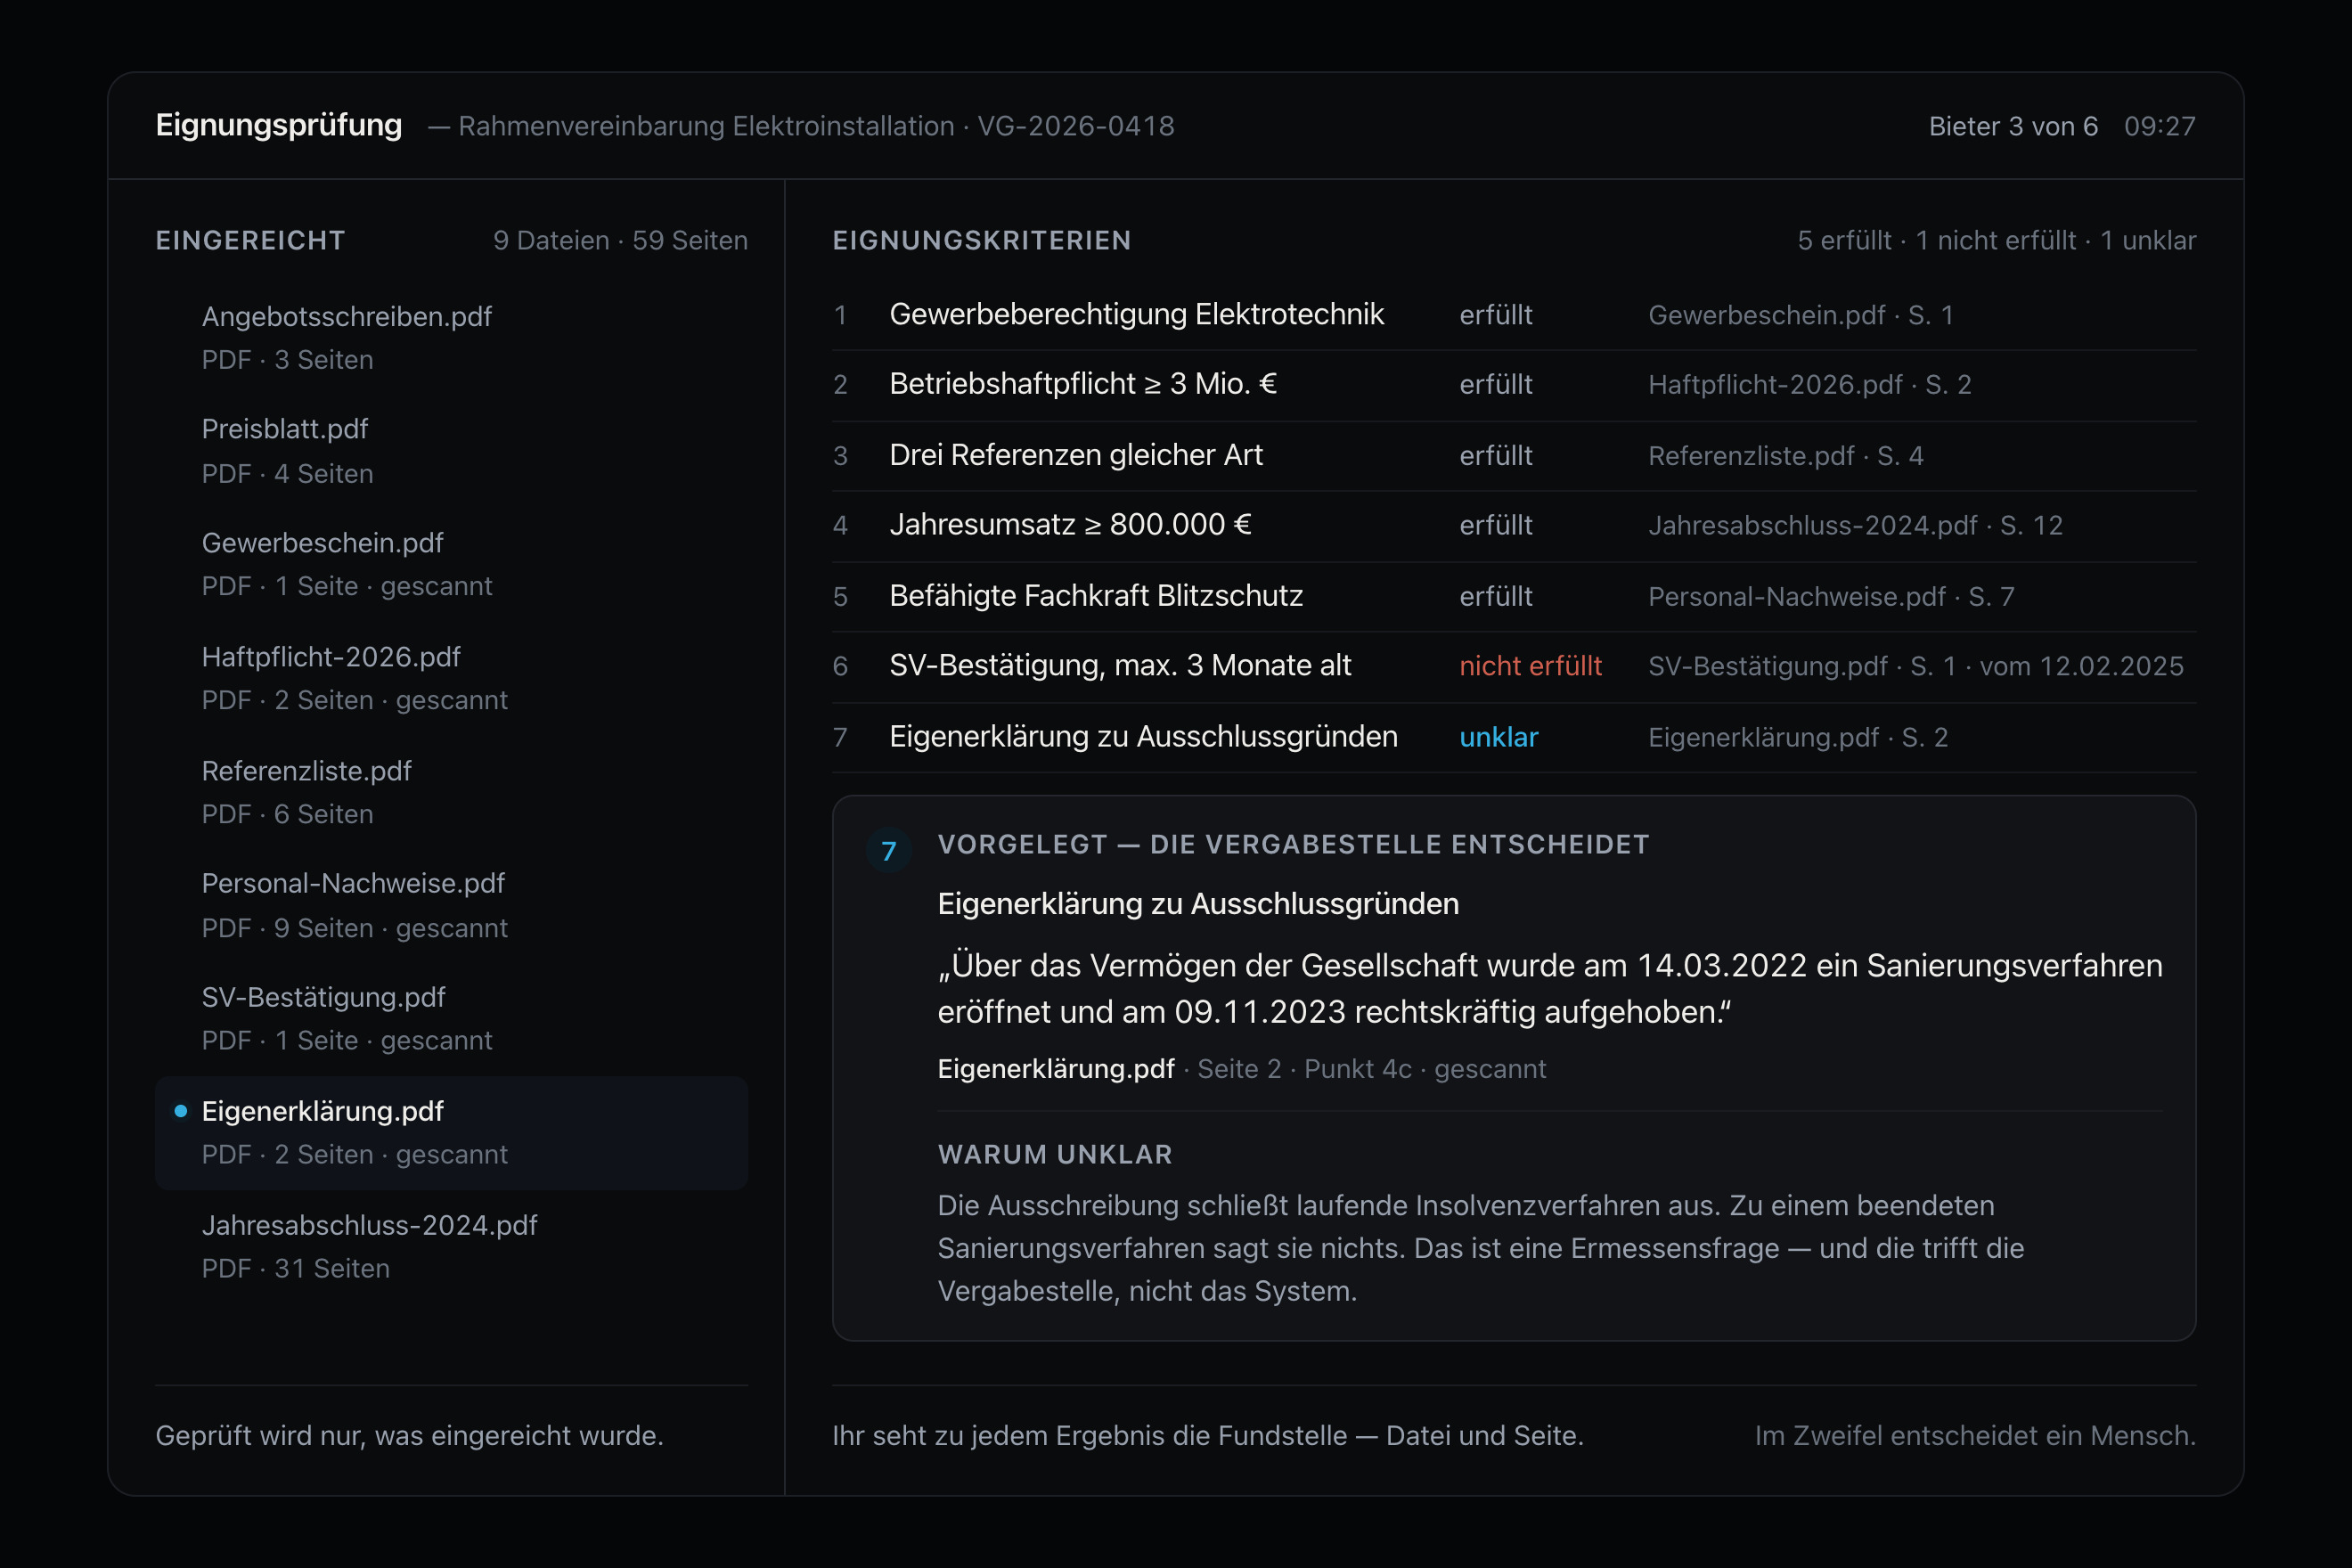This screenshot has height=1568, width=2352.
Task: Click heading 'Vorgelegt — Die Vergabestelle entscheidet'
Action: [1293, 845]
